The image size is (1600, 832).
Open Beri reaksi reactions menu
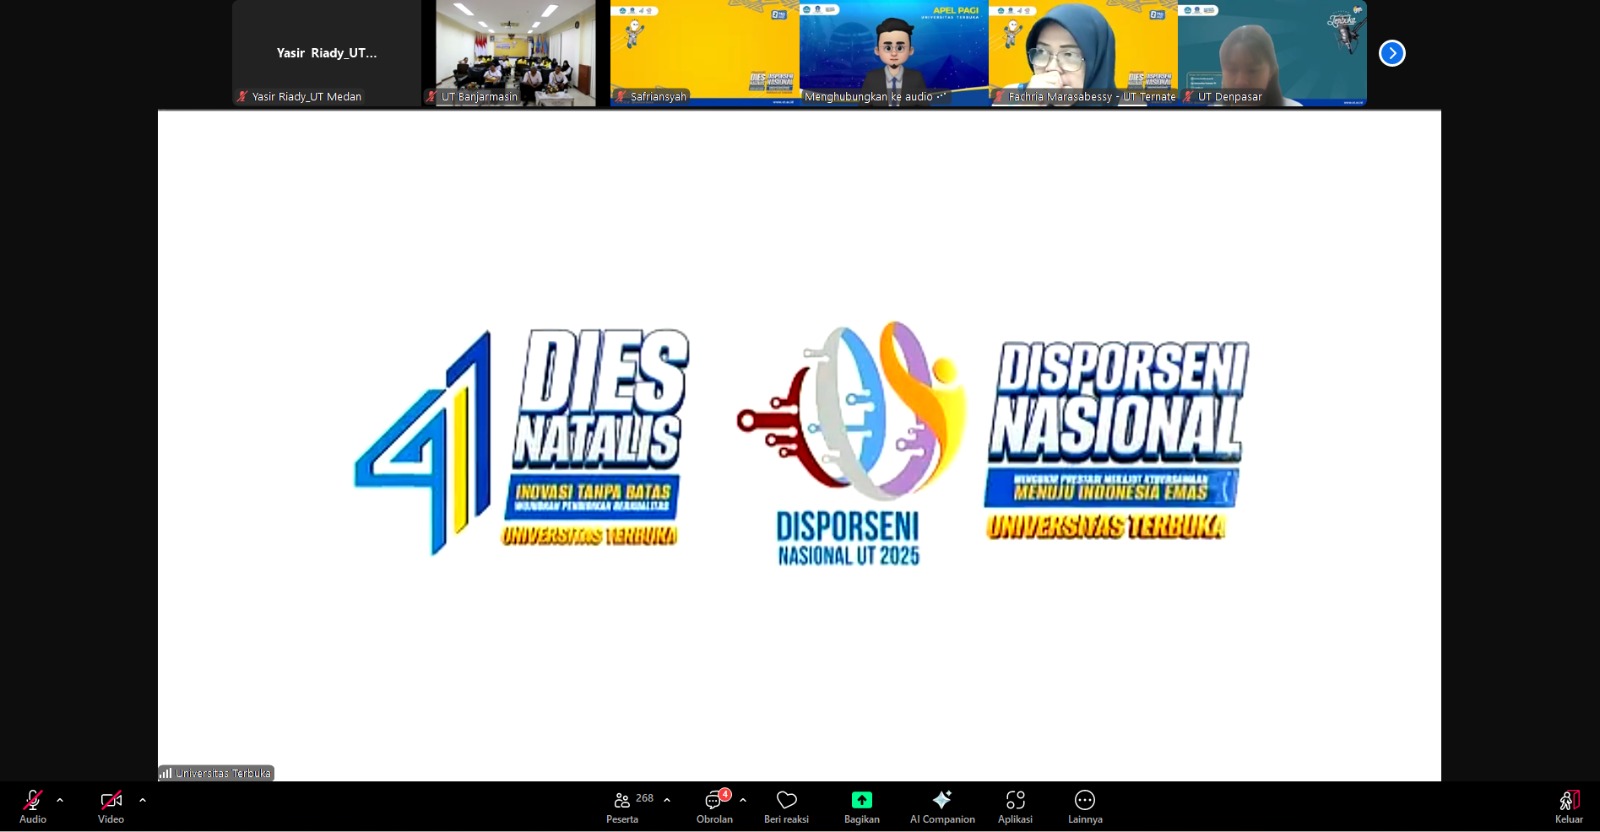[786, 806]
